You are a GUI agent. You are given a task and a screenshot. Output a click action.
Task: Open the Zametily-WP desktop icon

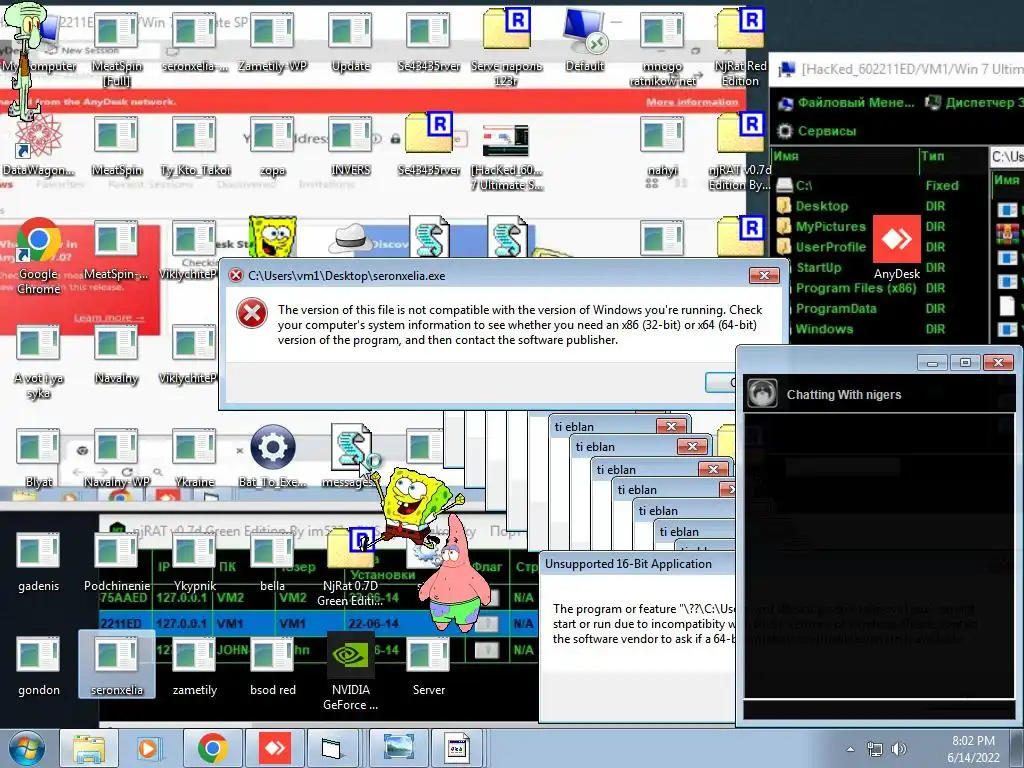[x=272, y=40]
